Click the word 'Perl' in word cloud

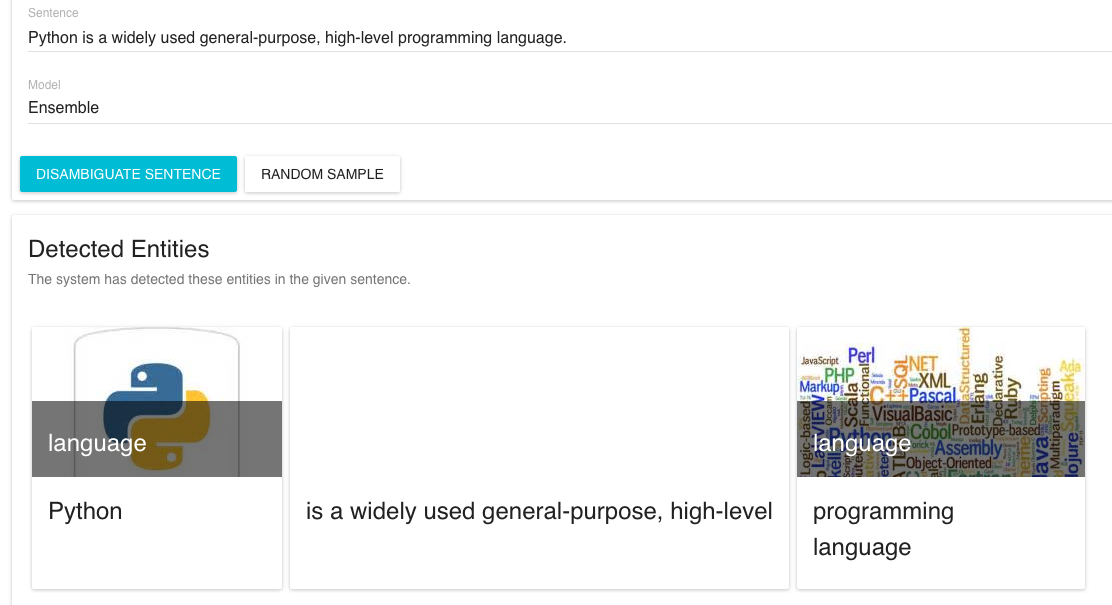[861, 356]
